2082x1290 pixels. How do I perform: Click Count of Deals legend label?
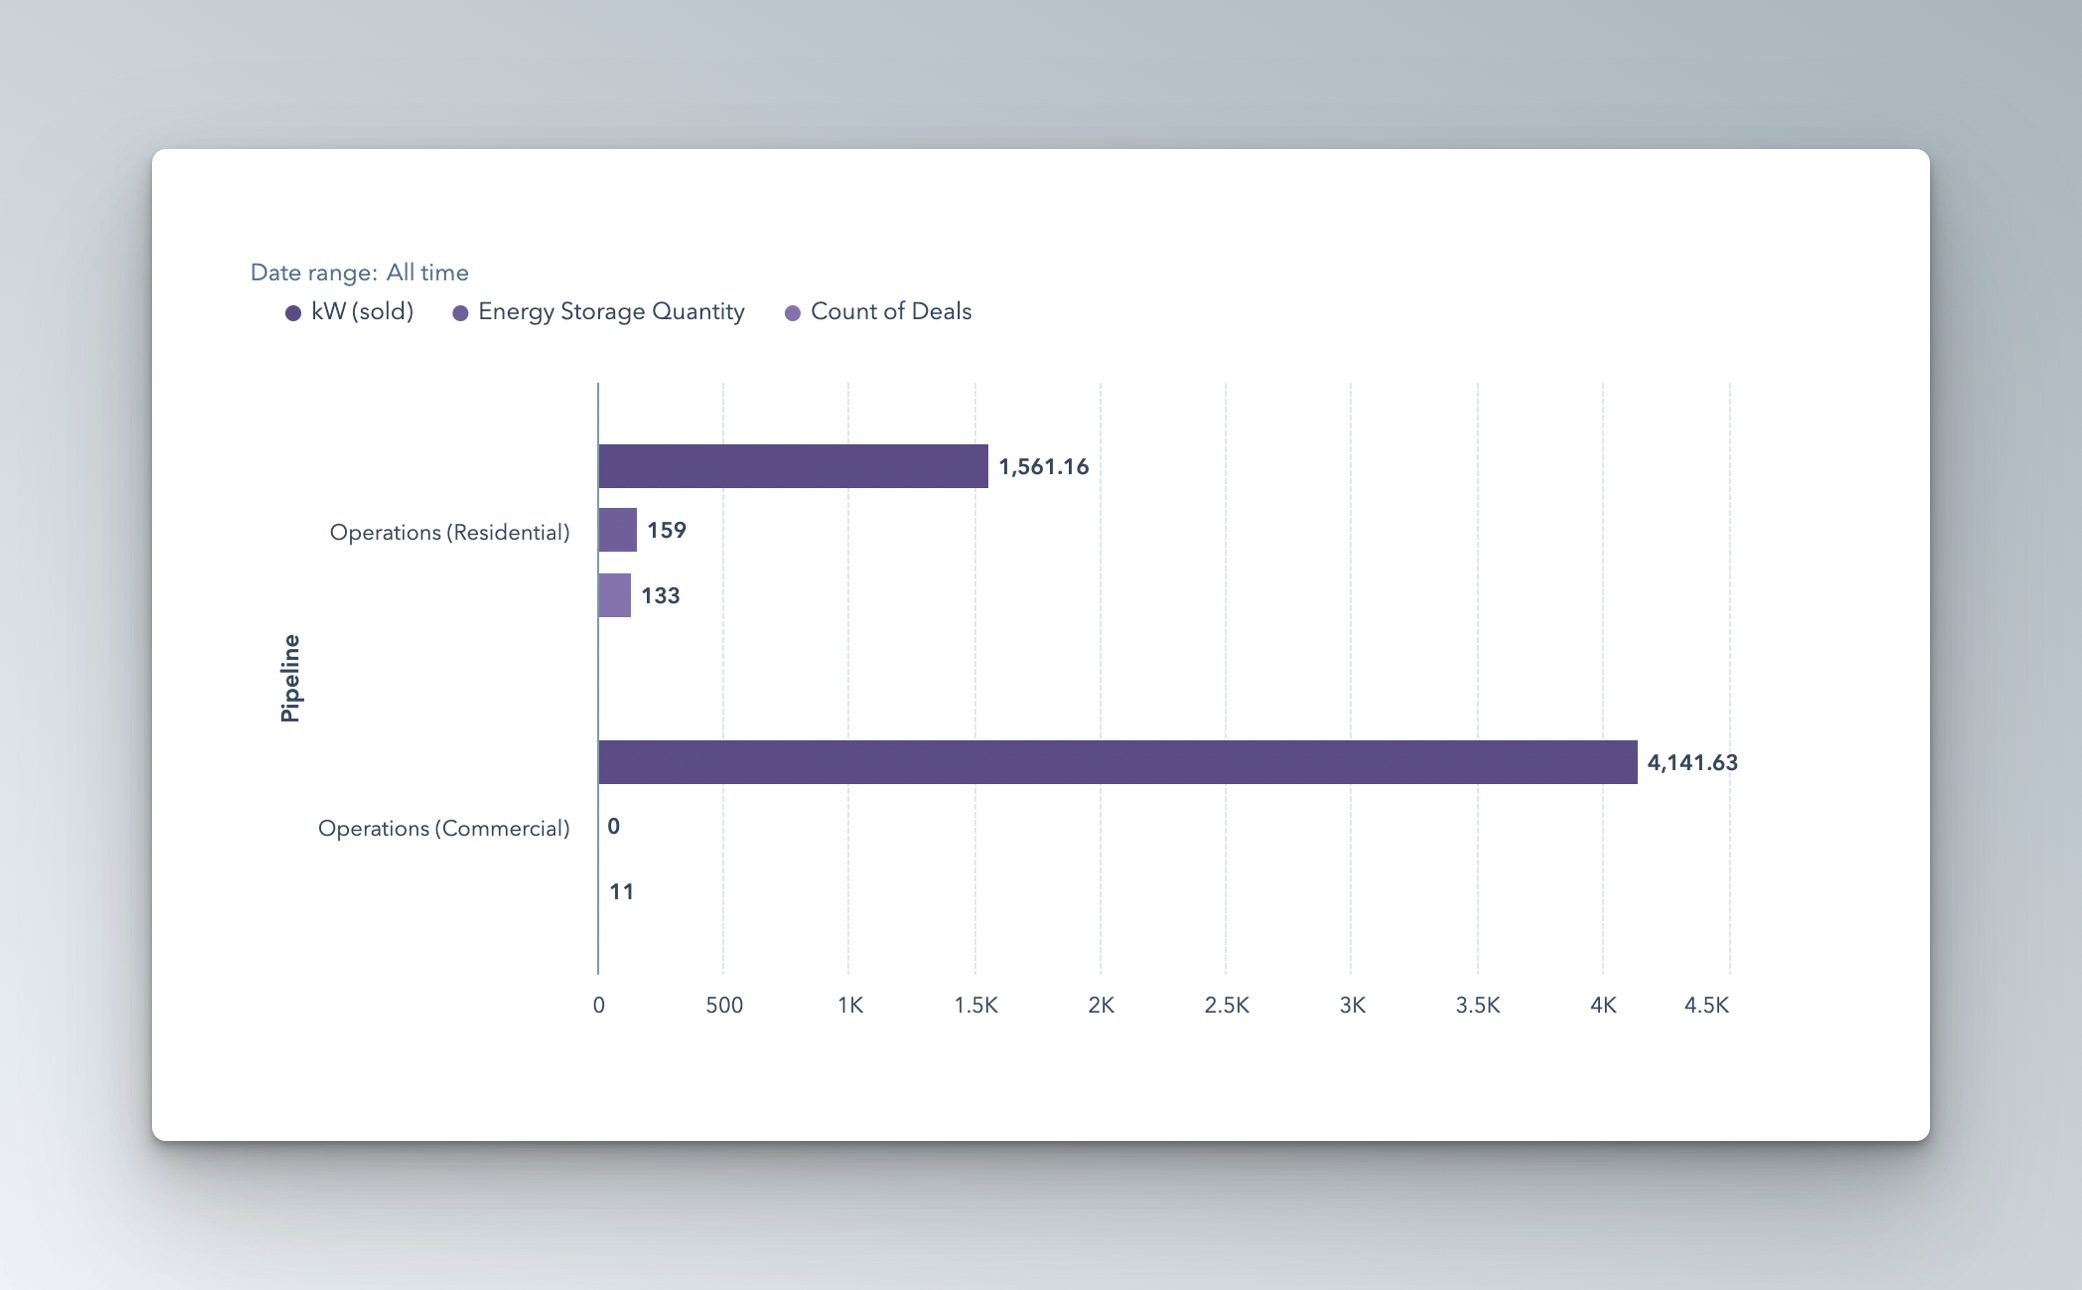click(890, 312)
